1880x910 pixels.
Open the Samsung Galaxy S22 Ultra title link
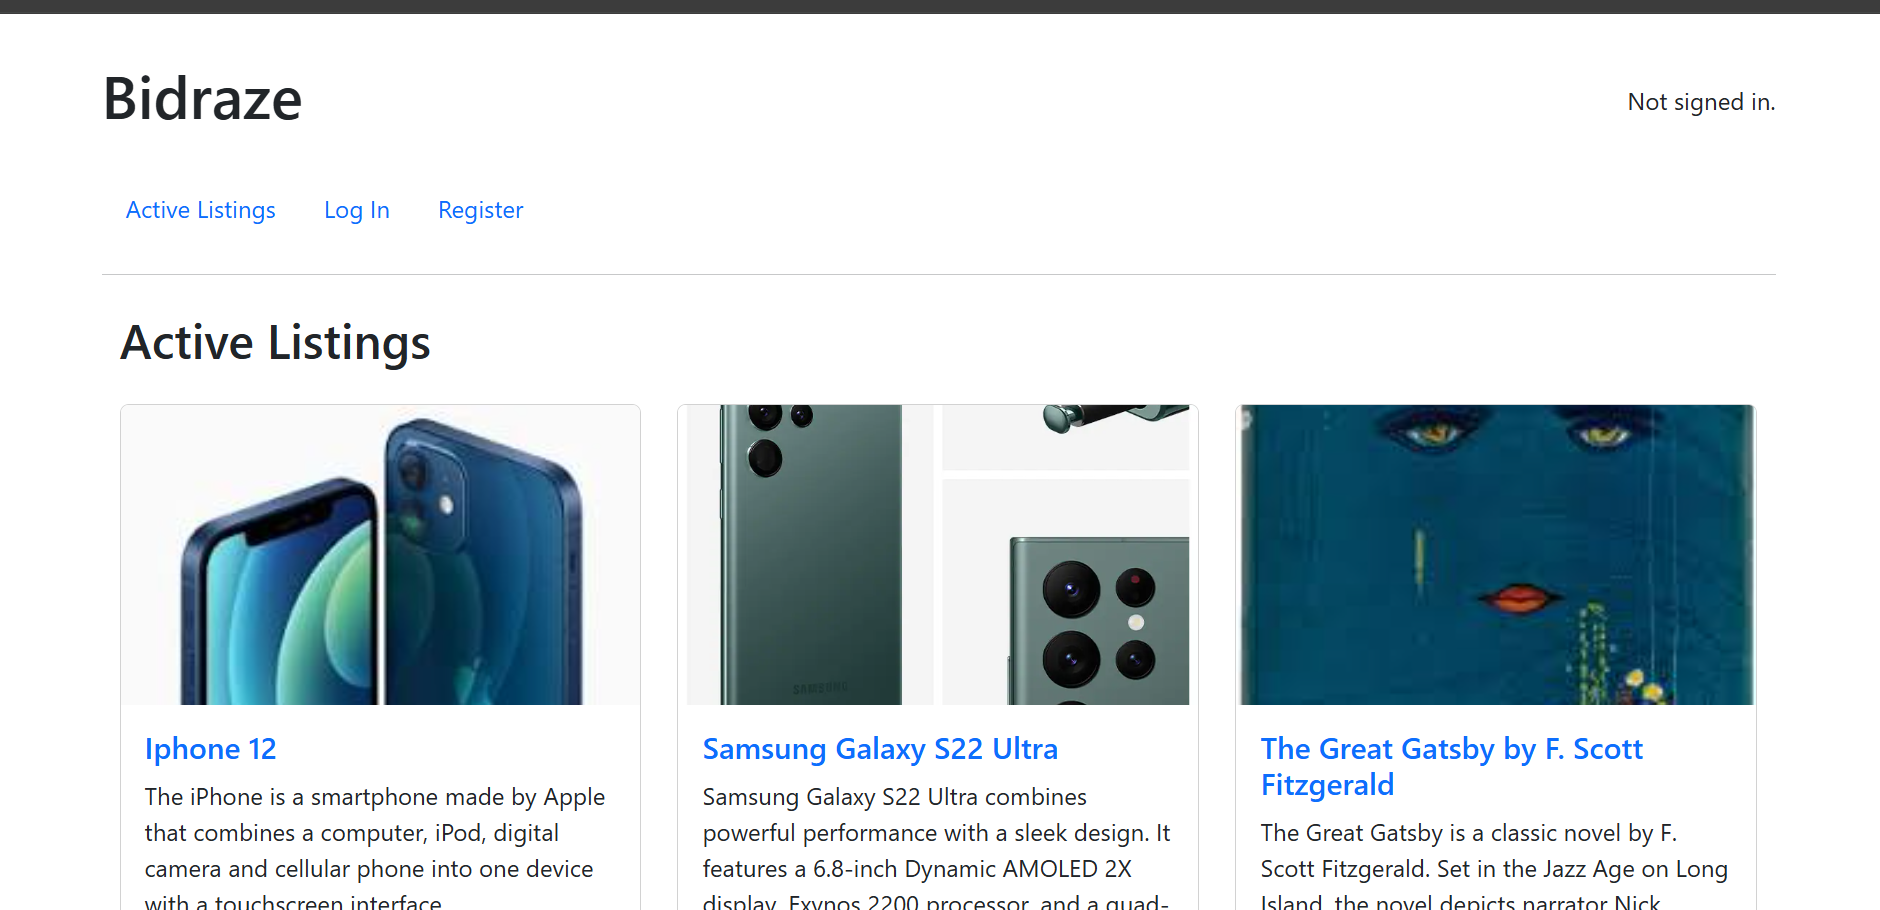click(880, 749)
